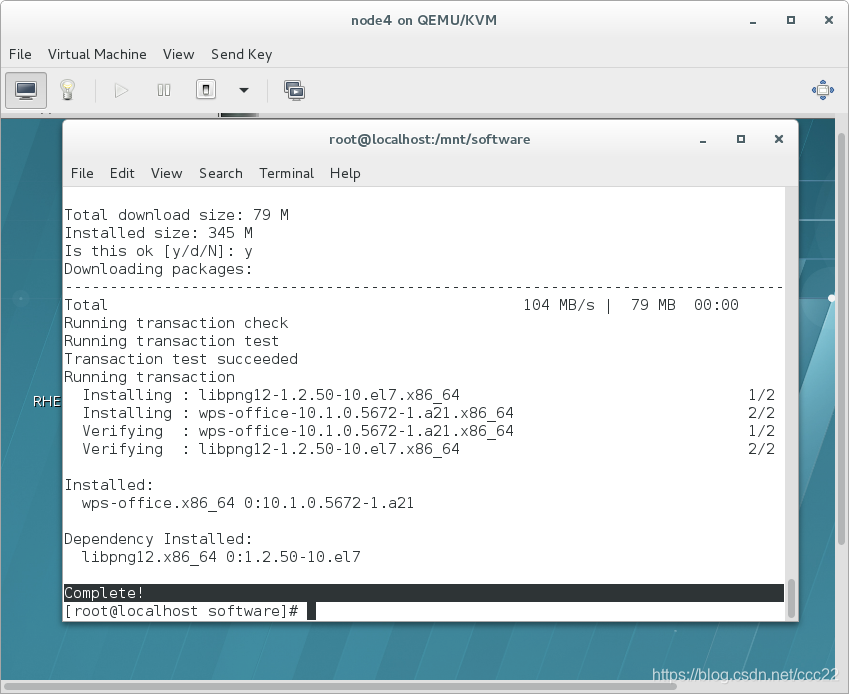Click the VM viewer horizontal scrollbar
This screenshot has height=694, width=849.
tap(341, 686)
